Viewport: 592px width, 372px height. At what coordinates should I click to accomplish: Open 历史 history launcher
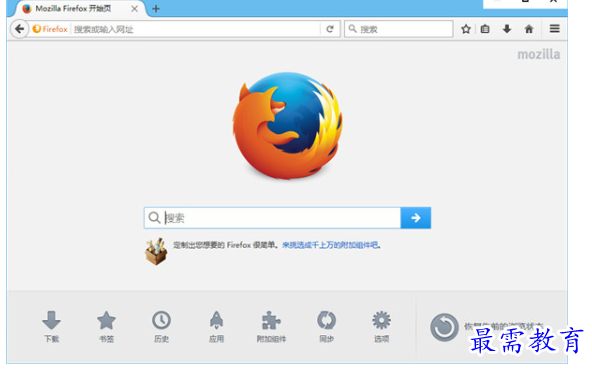tap(161, 327)
